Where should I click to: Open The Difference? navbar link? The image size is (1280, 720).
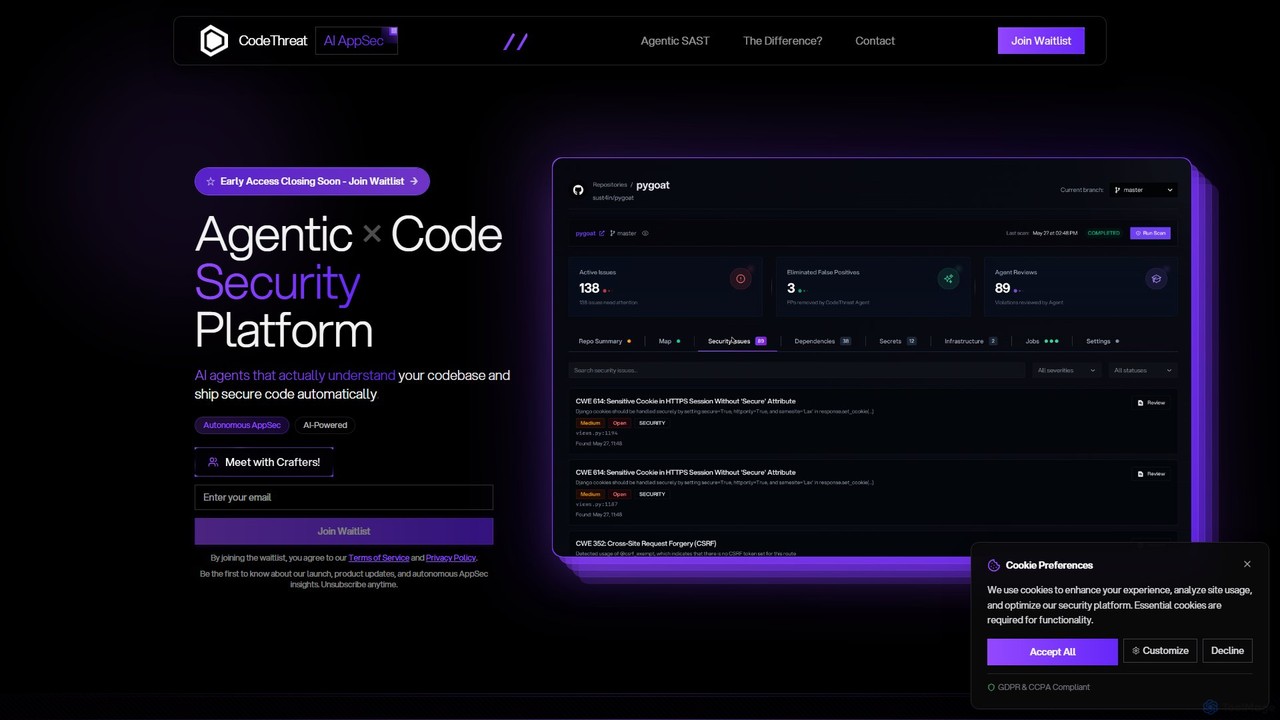click(x=782, y=41)
